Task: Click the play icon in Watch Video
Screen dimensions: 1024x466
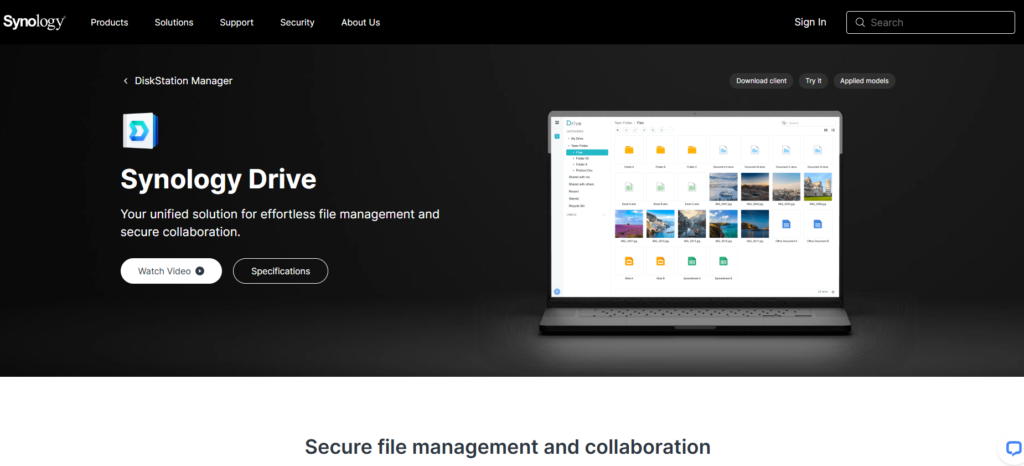Action: [x=200, y=271]
